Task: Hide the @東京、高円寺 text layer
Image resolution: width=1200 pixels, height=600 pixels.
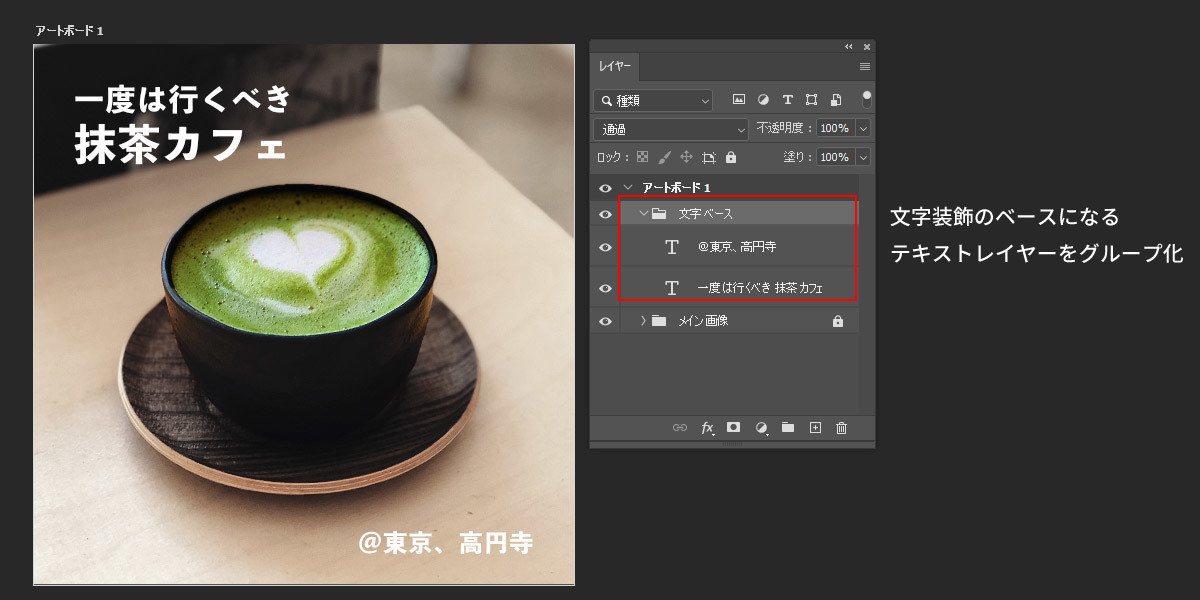Action: point(605,247)
